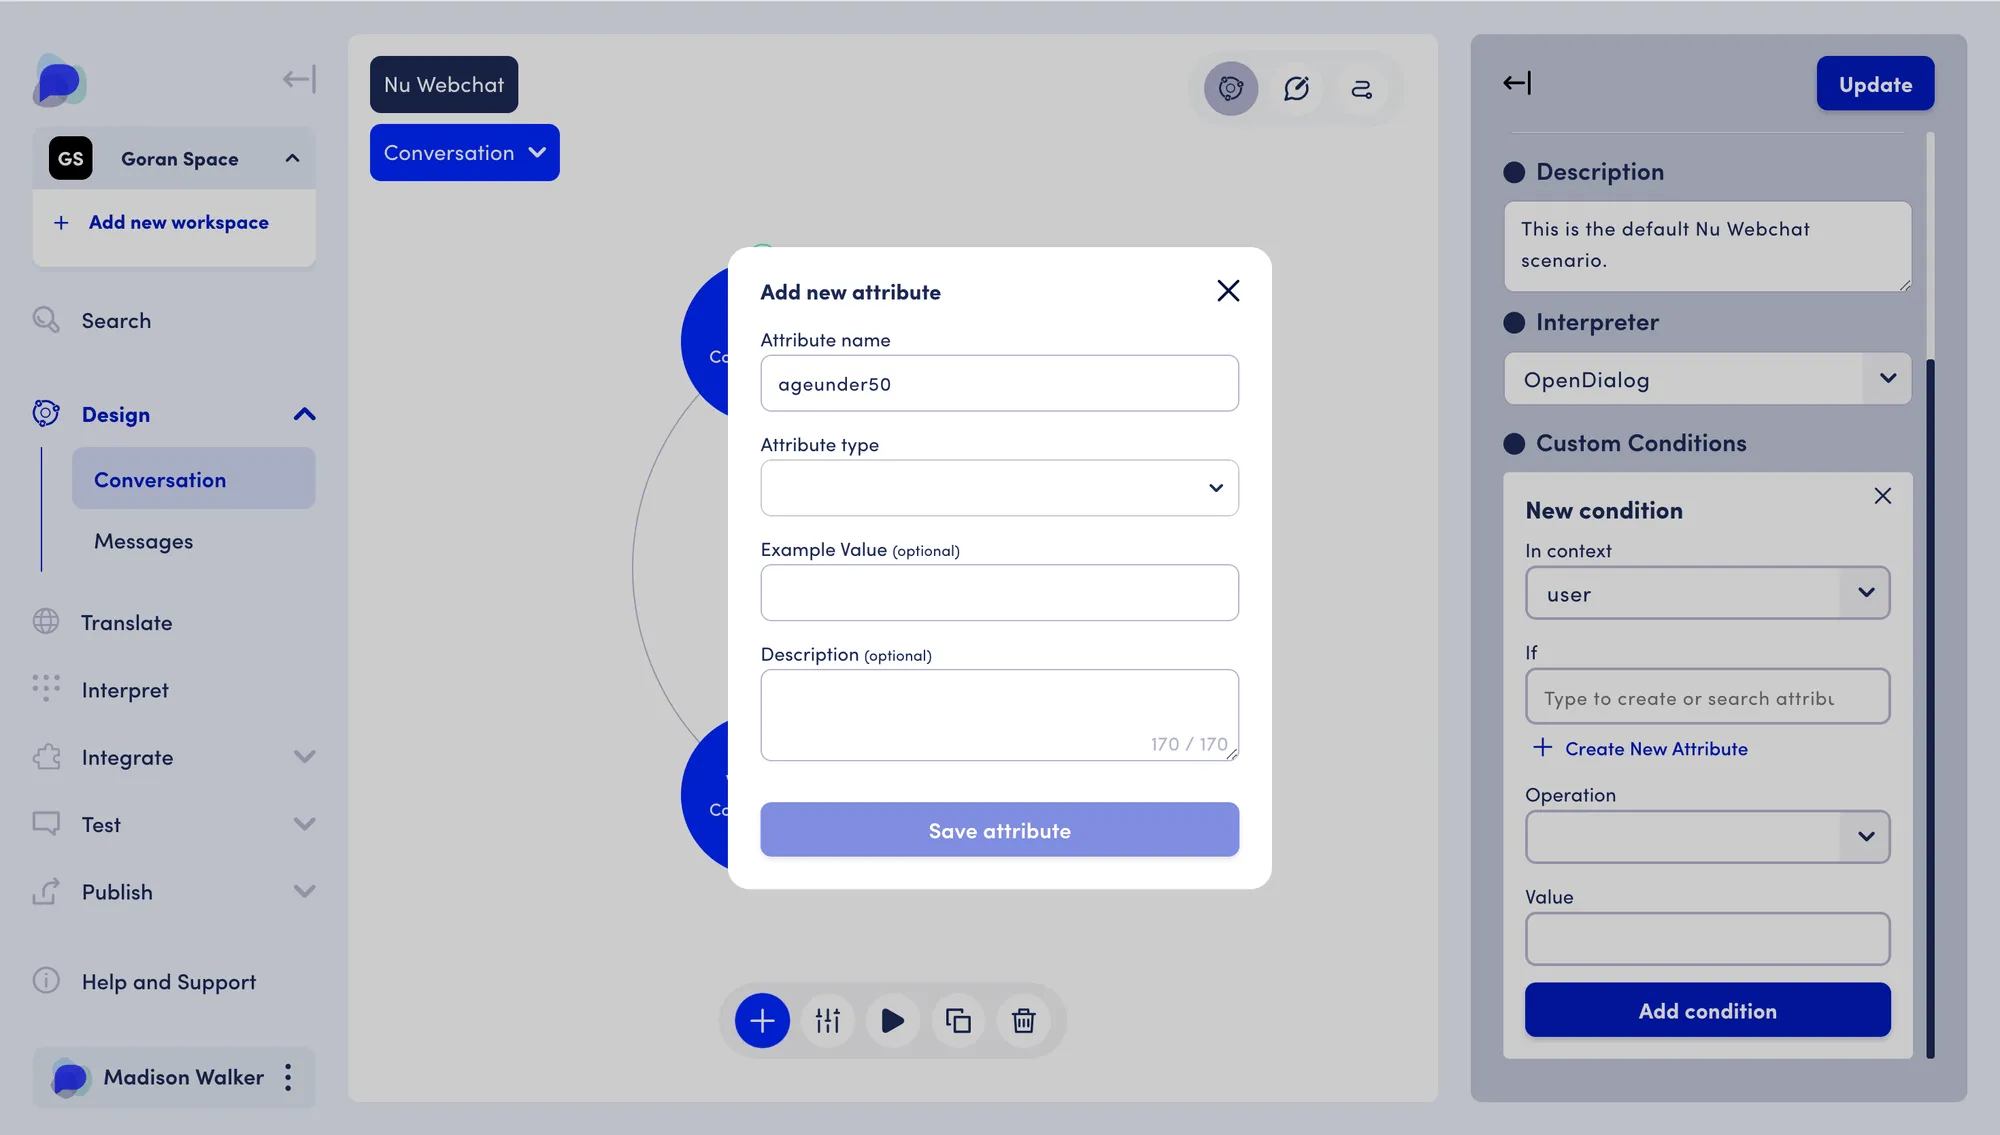Click the Help and Support info icon
Viewport: 2000px width, 1135px height.
click(x=46, y=980)
